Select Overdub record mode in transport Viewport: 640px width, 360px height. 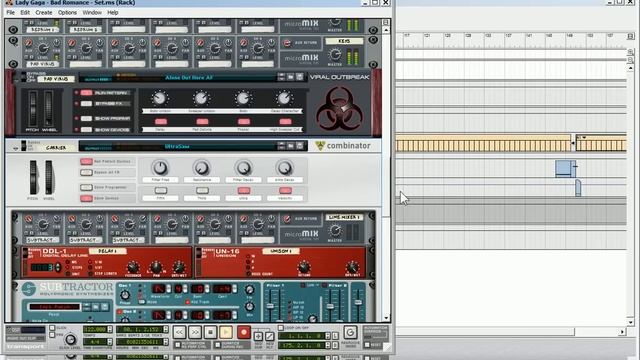click(258, 336)
